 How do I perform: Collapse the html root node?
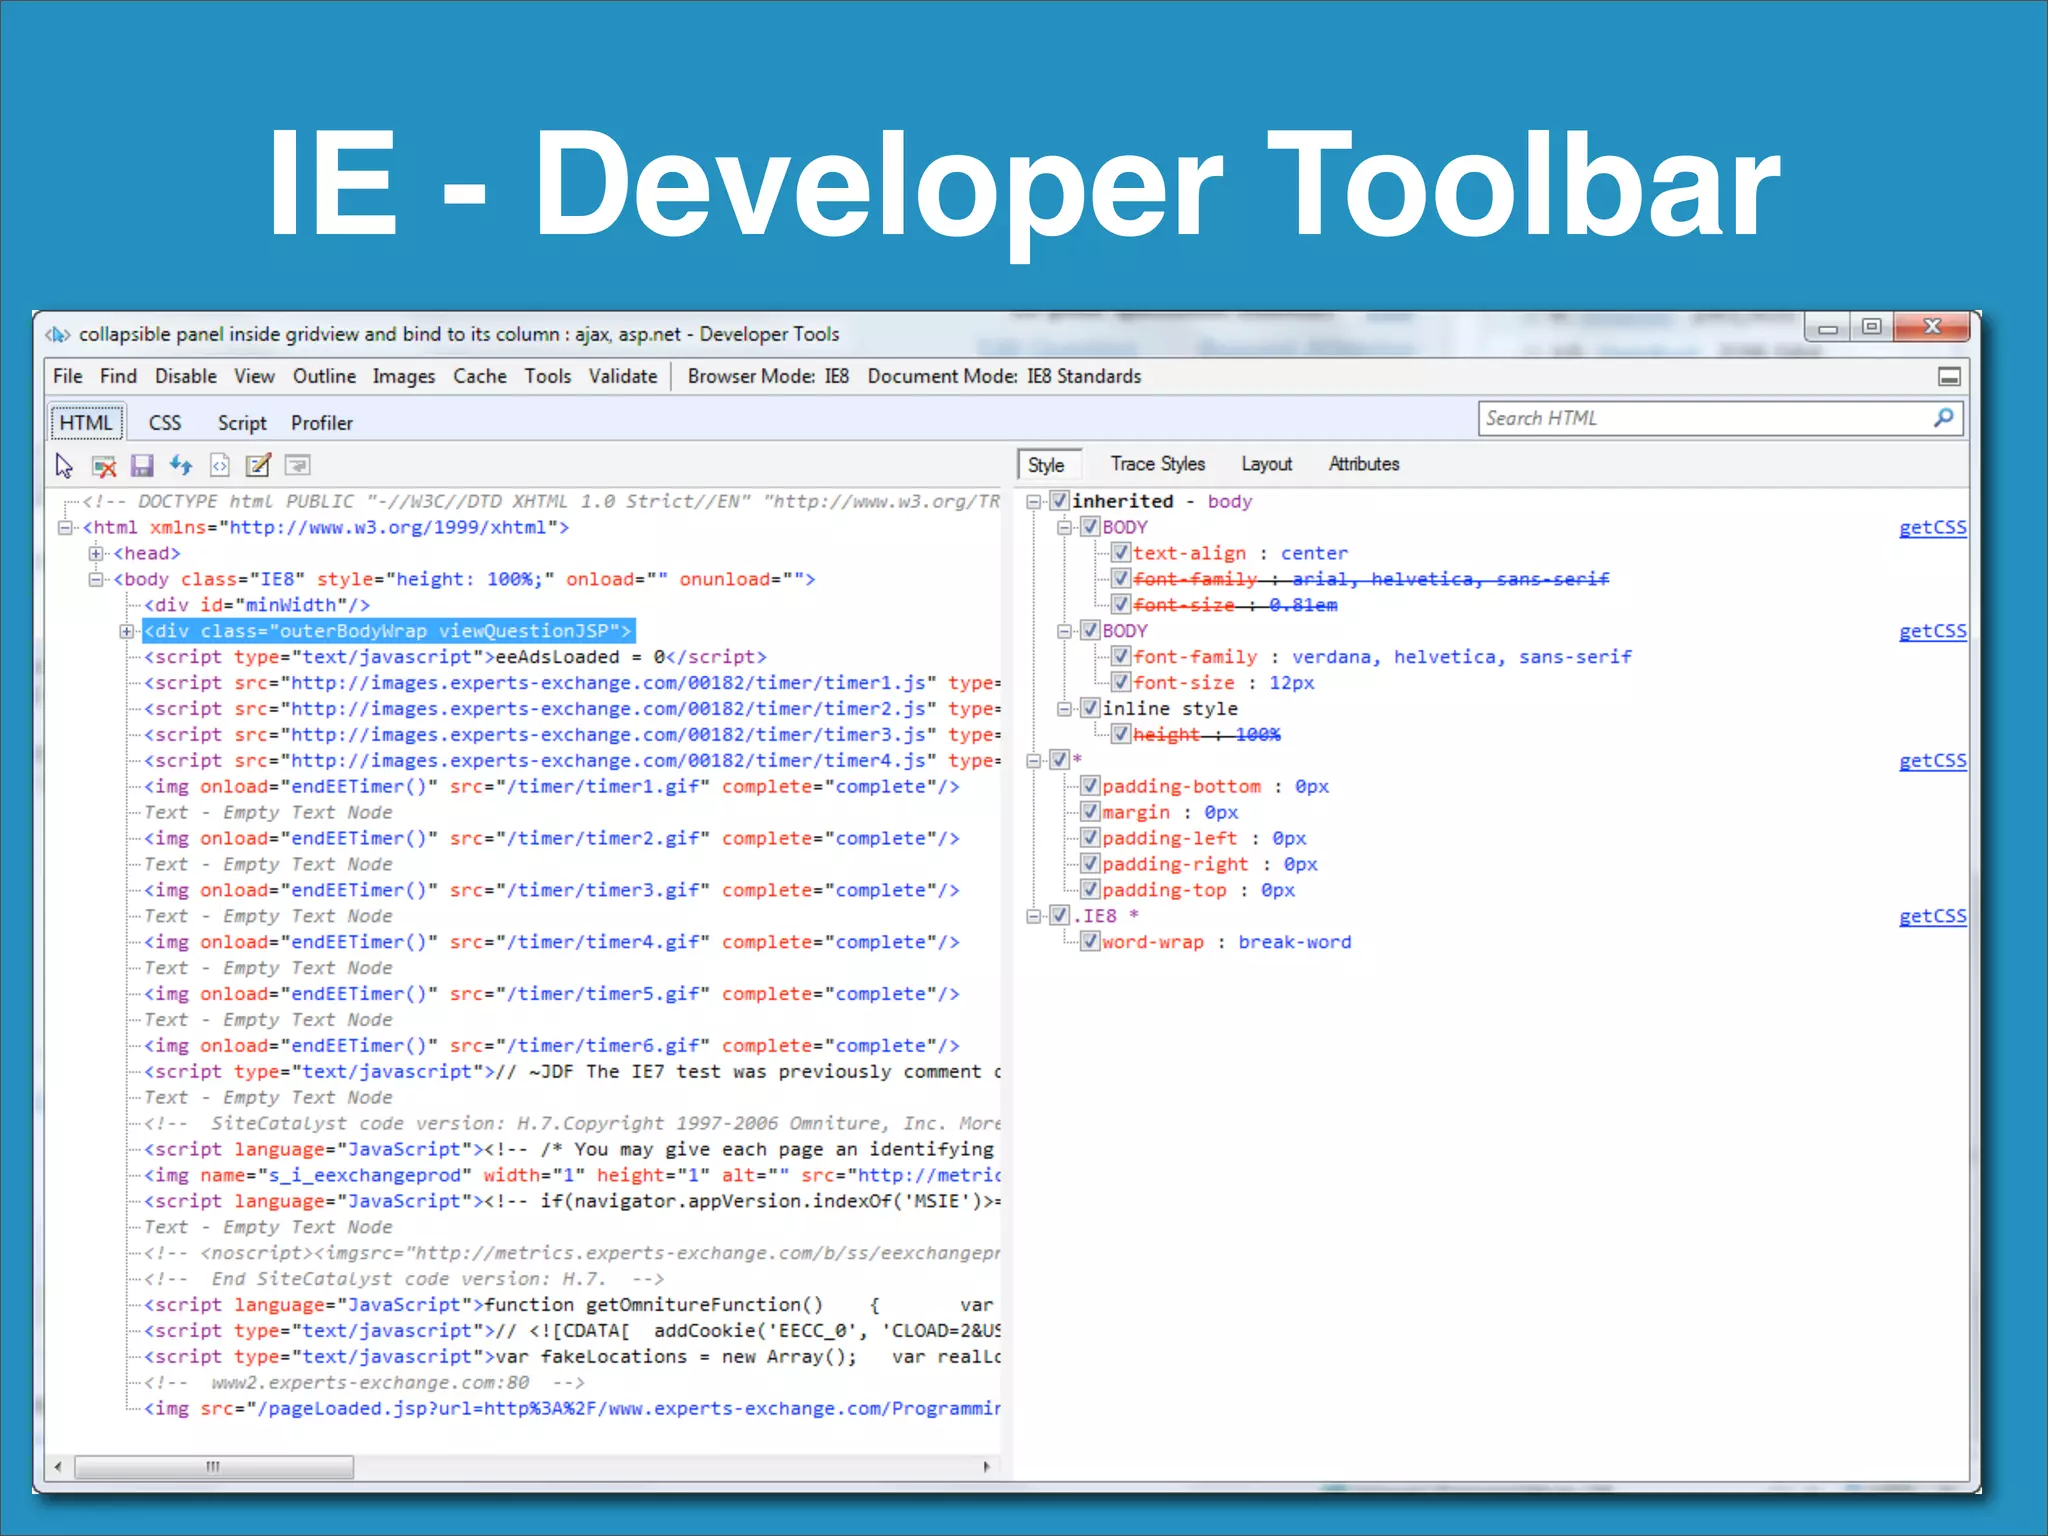(x=65, y=528)
